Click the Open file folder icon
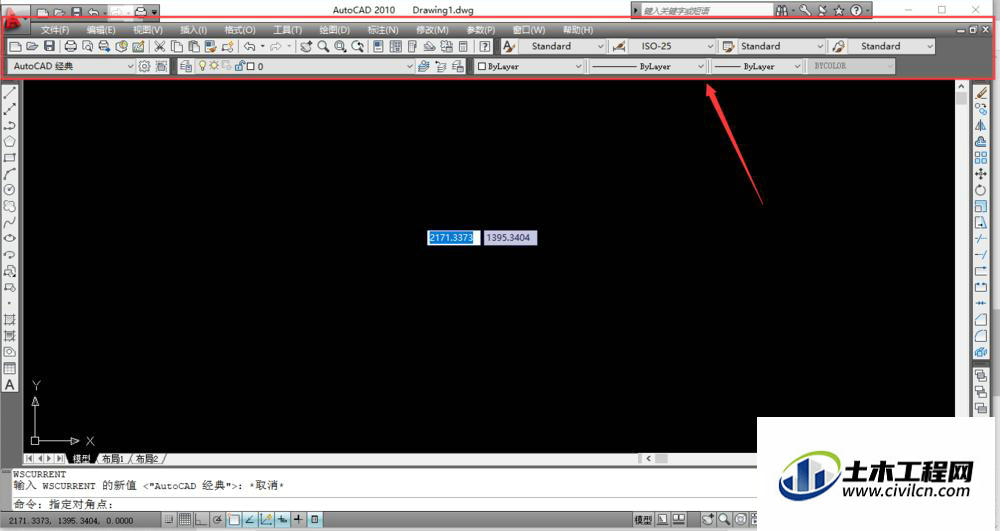1000x531 pixels. click(x=32, y=47)
